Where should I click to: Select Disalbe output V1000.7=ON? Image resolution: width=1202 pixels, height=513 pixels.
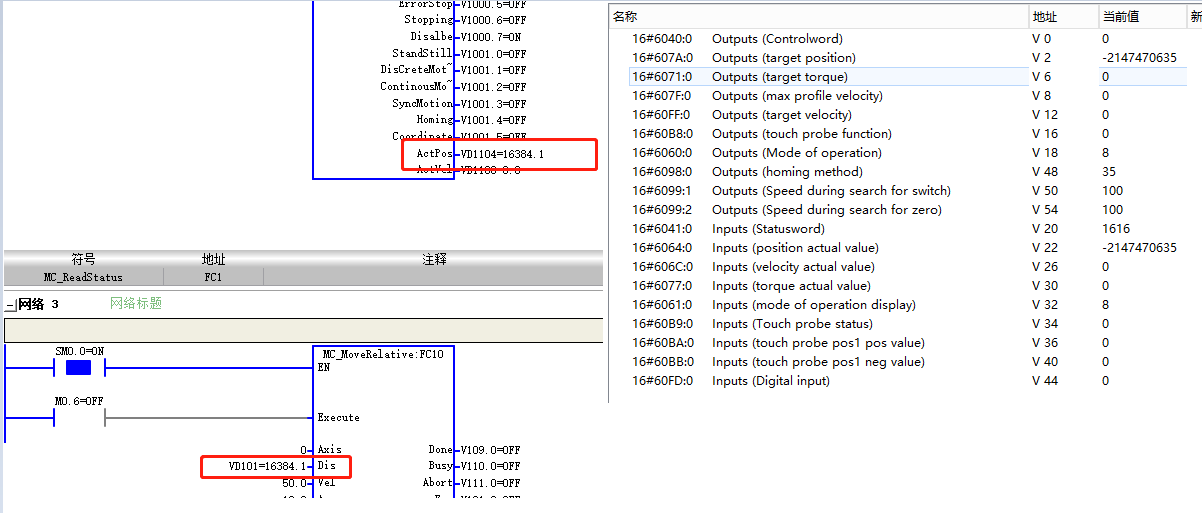tap(493, 36)
